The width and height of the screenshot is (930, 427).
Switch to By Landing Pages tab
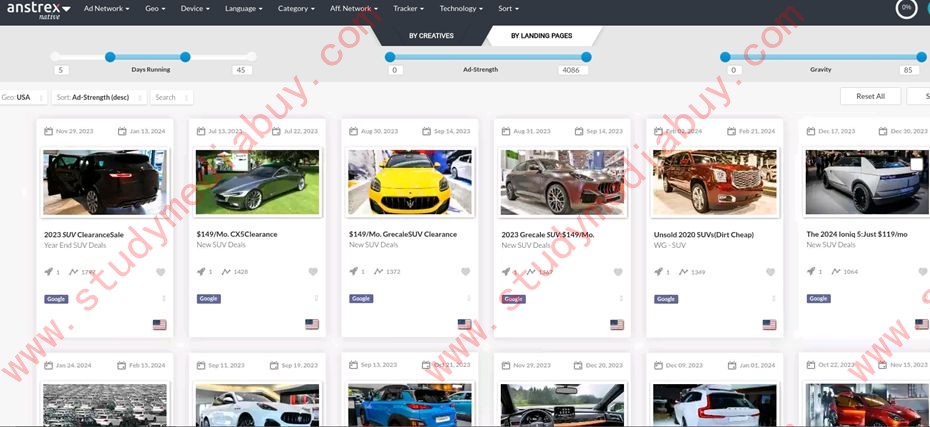542,36
